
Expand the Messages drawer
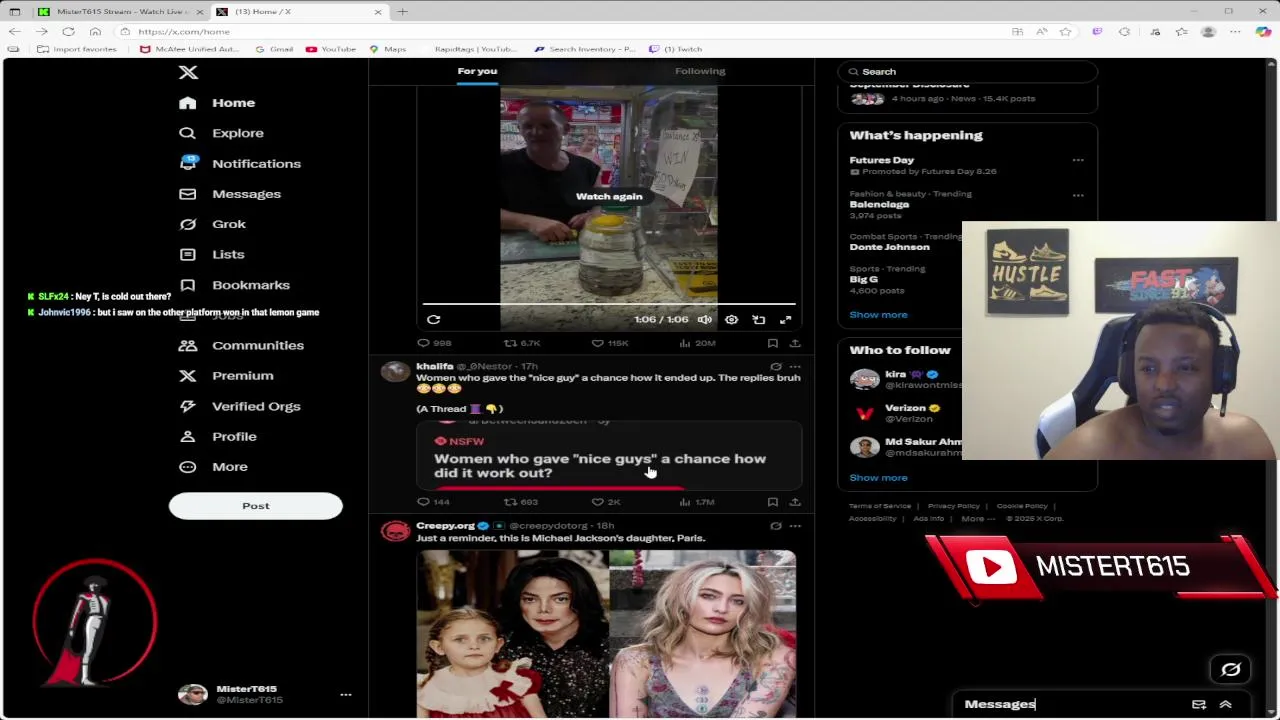pyautogui.click(x=1225, y=705)
